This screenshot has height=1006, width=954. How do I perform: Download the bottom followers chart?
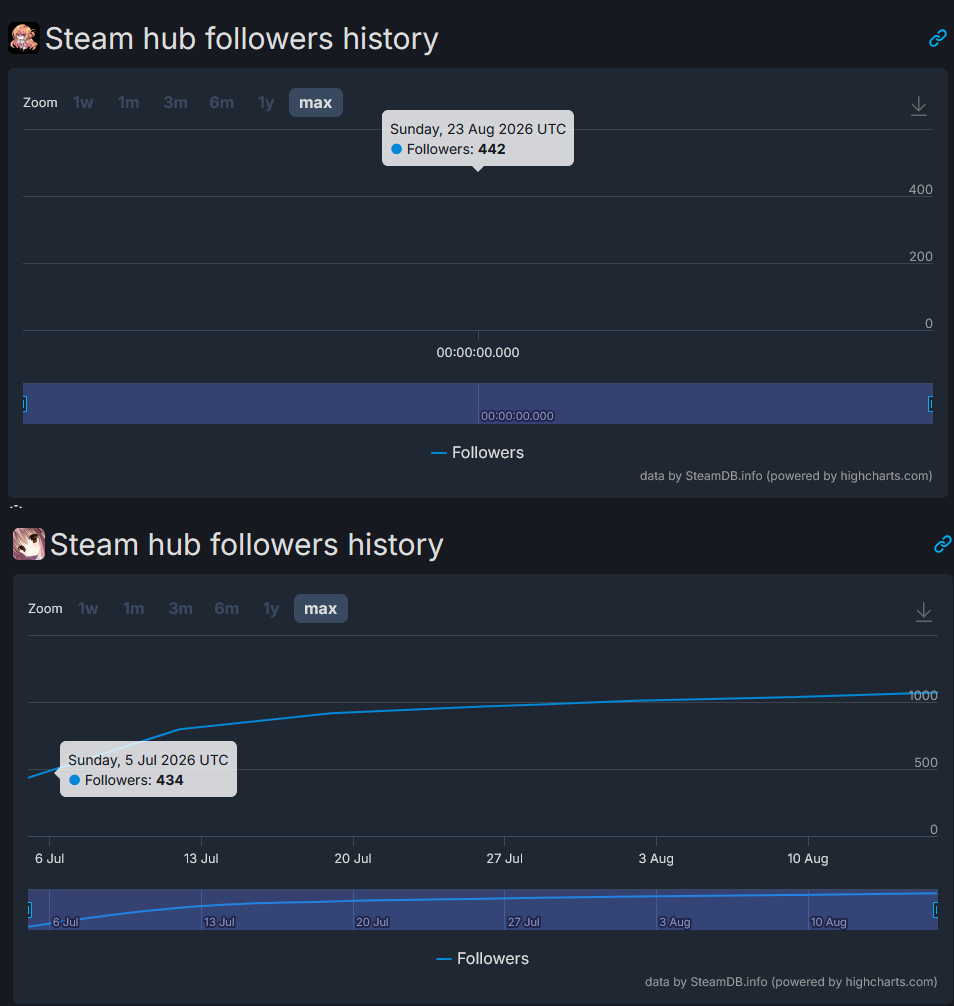point(923,611)
